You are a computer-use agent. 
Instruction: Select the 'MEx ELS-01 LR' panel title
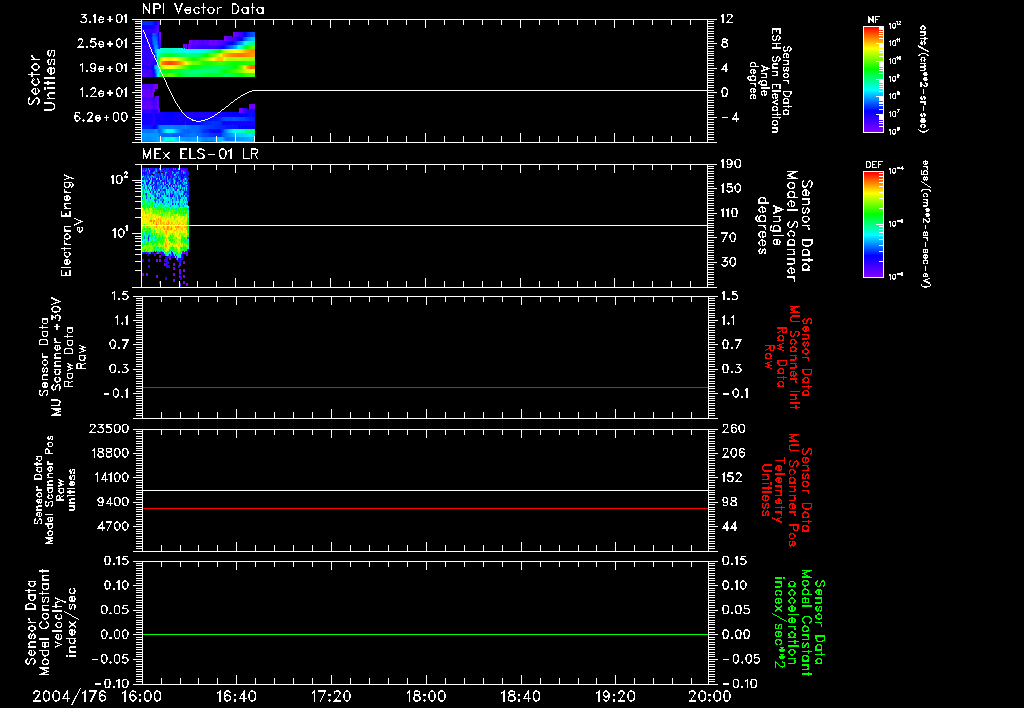pyautogui.click(x=200, y=154)
